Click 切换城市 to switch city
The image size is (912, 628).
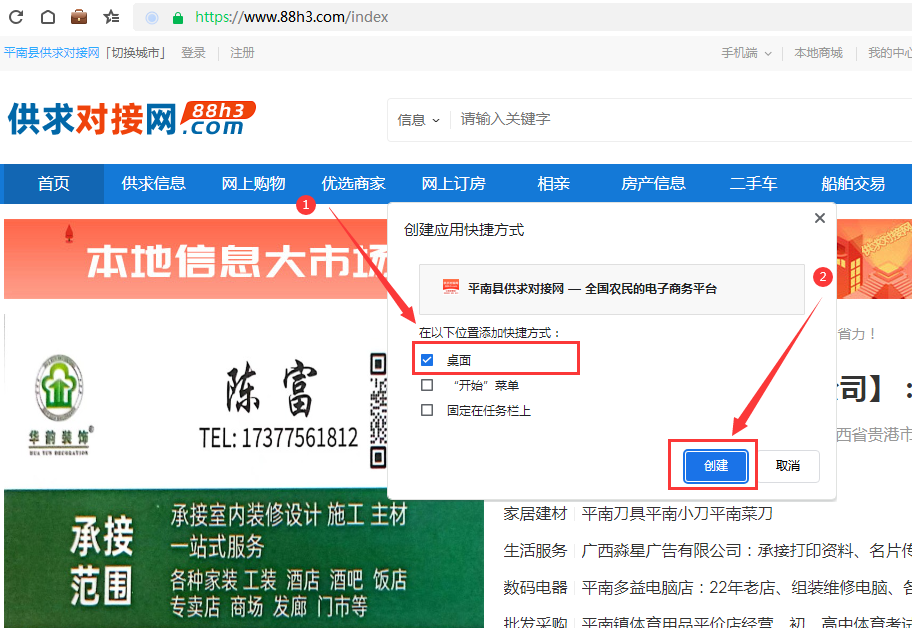tap(136, 53)
